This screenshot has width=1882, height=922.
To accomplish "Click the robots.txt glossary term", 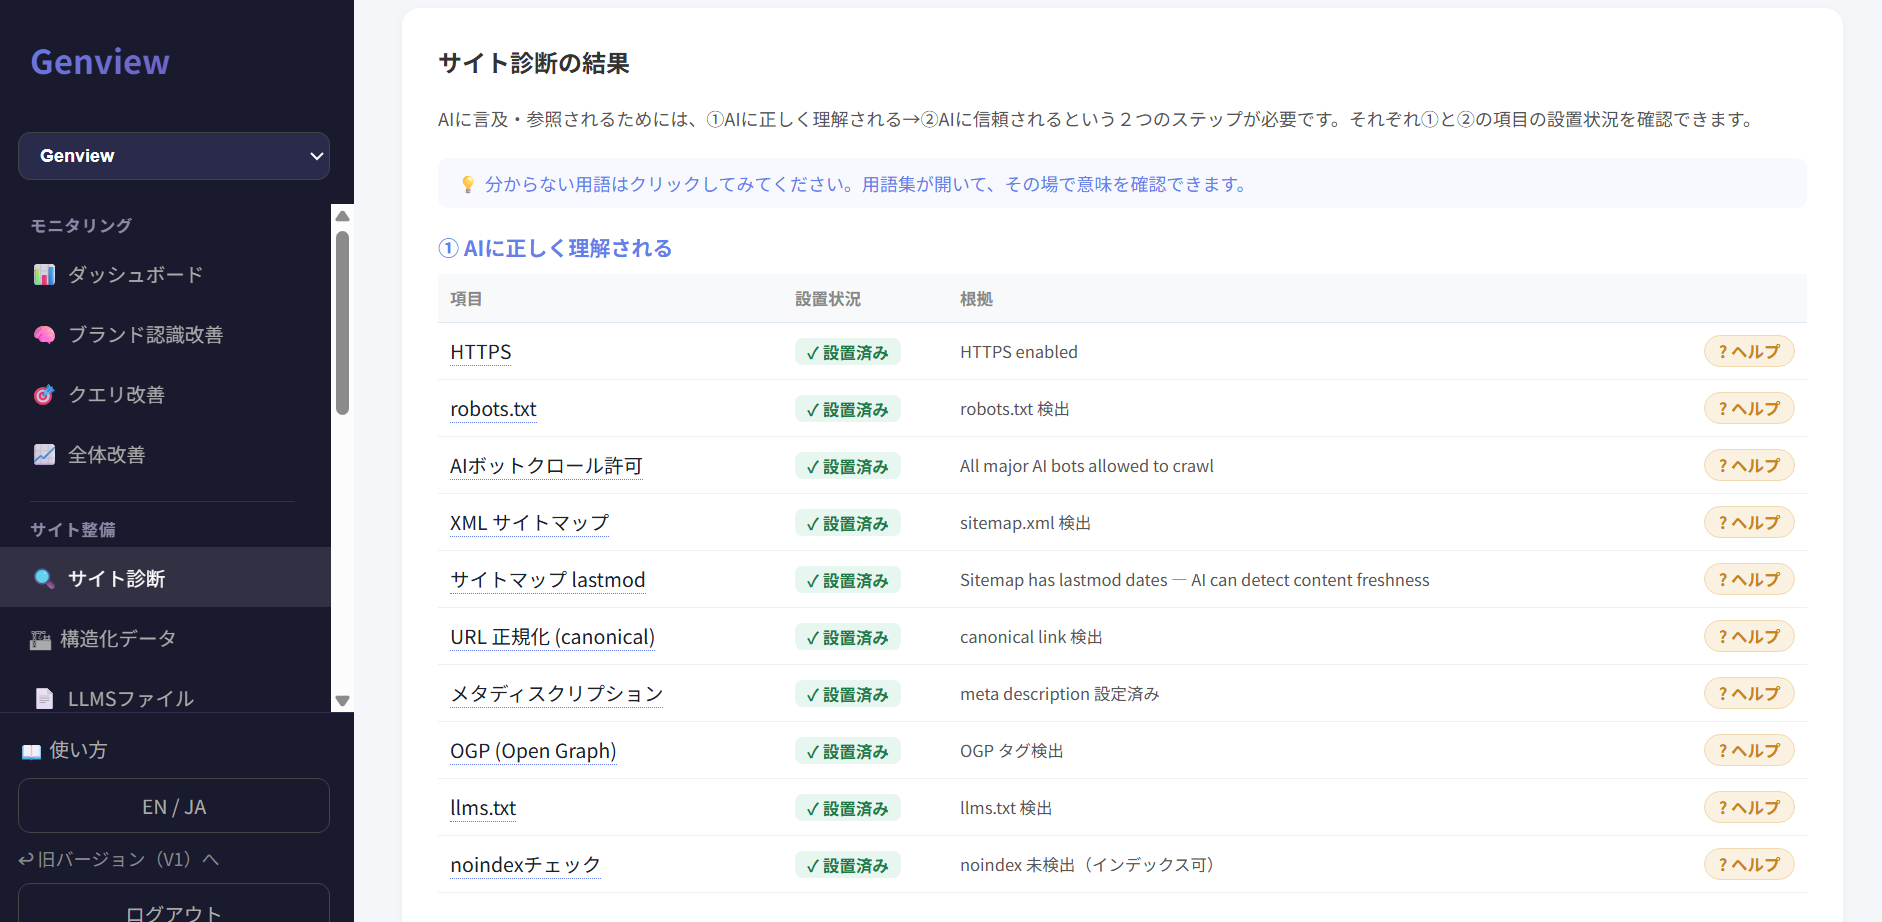I will click(493, 409).
